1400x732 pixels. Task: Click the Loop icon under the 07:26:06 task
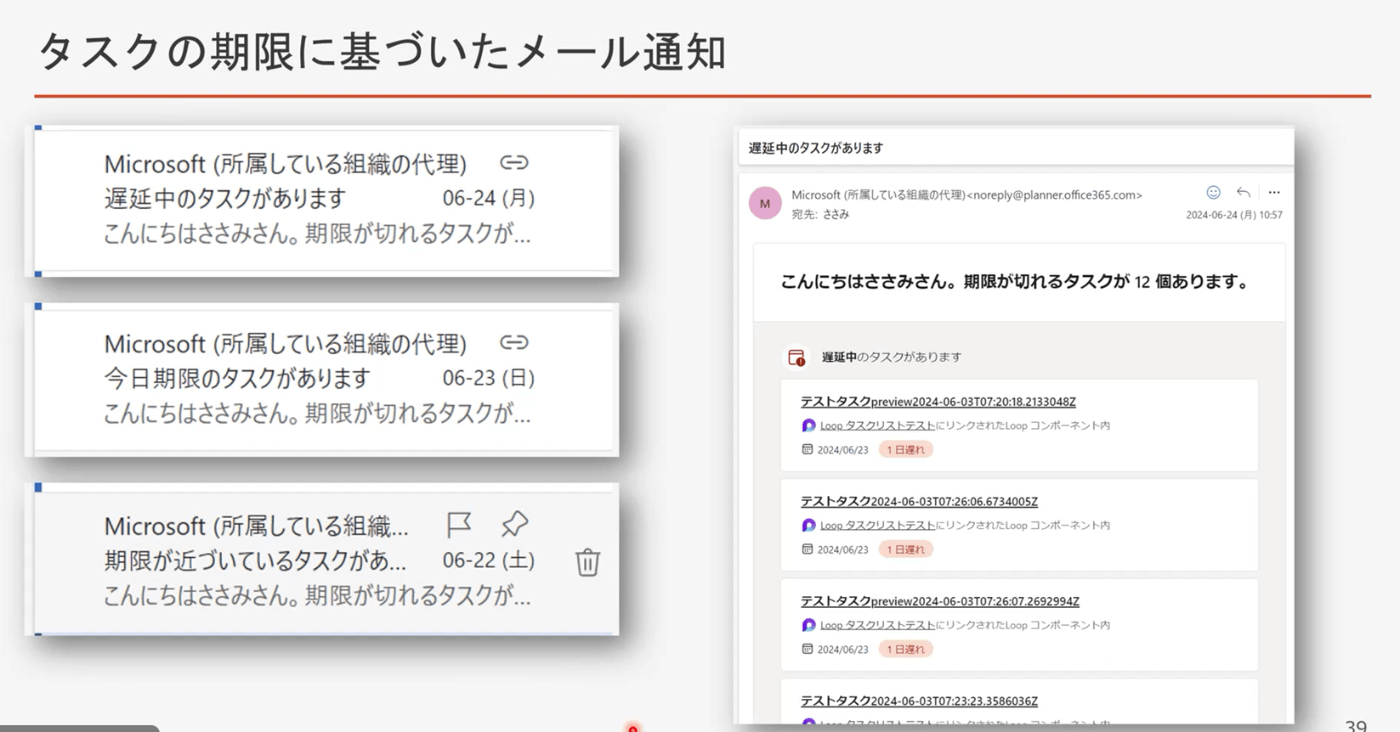[809, 526]
